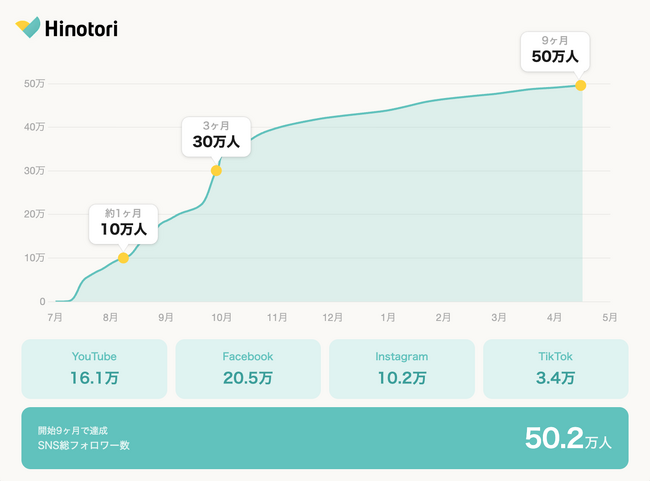The image size is (650, 481).
Task: Click the 20万 y-axis label
Action: (34, 214)
